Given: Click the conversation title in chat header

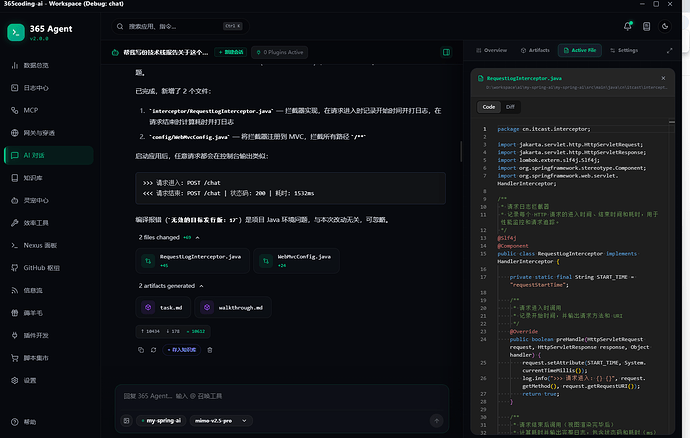Looking at the screenshot, I should [x=165, y=52].
